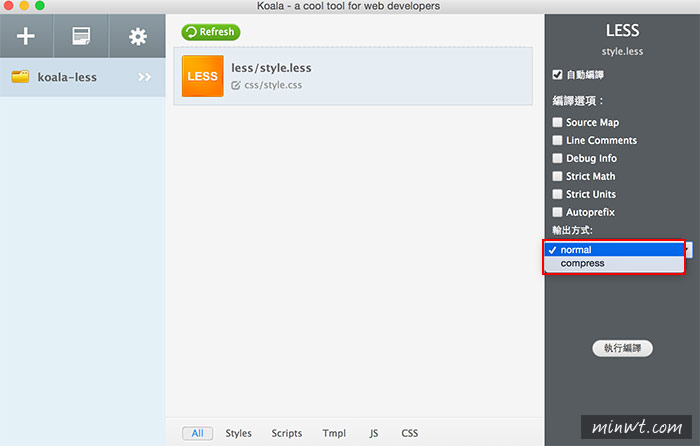The image size is (700, 446).
Task: Open settings via the gear icon
Action: coord(138,37)
